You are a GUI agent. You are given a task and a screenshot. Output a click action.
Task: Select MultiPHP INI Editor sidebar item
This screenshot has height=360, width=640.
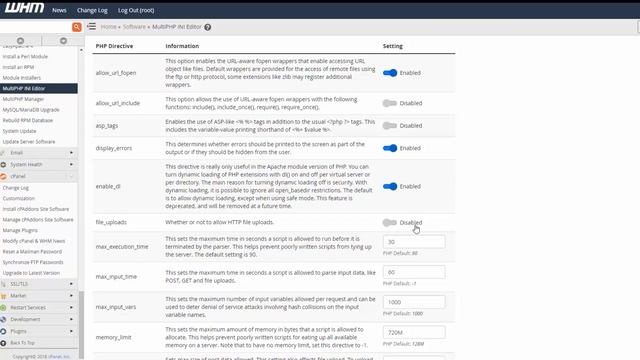(x=39, y=89)
